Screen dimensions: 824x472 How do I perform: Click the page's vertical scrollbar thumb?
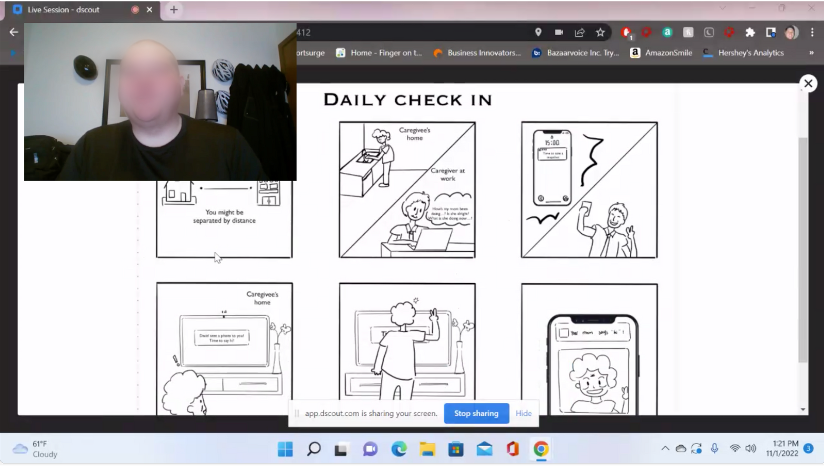click(802, 250)
